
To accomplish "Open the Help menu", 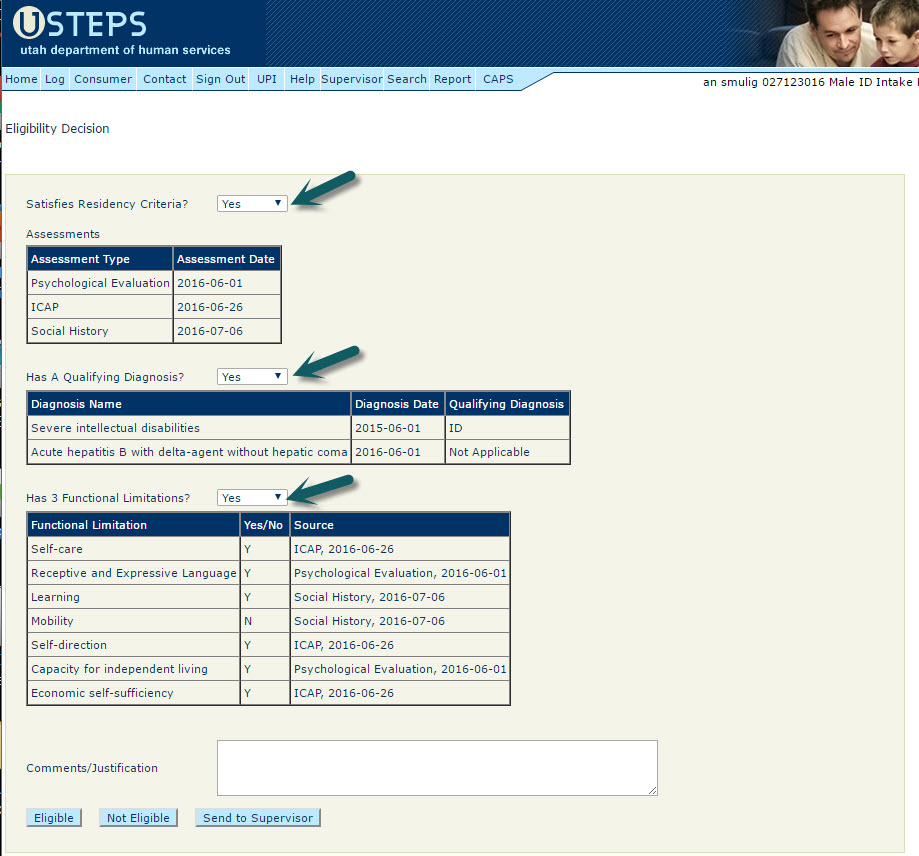I will [302, 80].
